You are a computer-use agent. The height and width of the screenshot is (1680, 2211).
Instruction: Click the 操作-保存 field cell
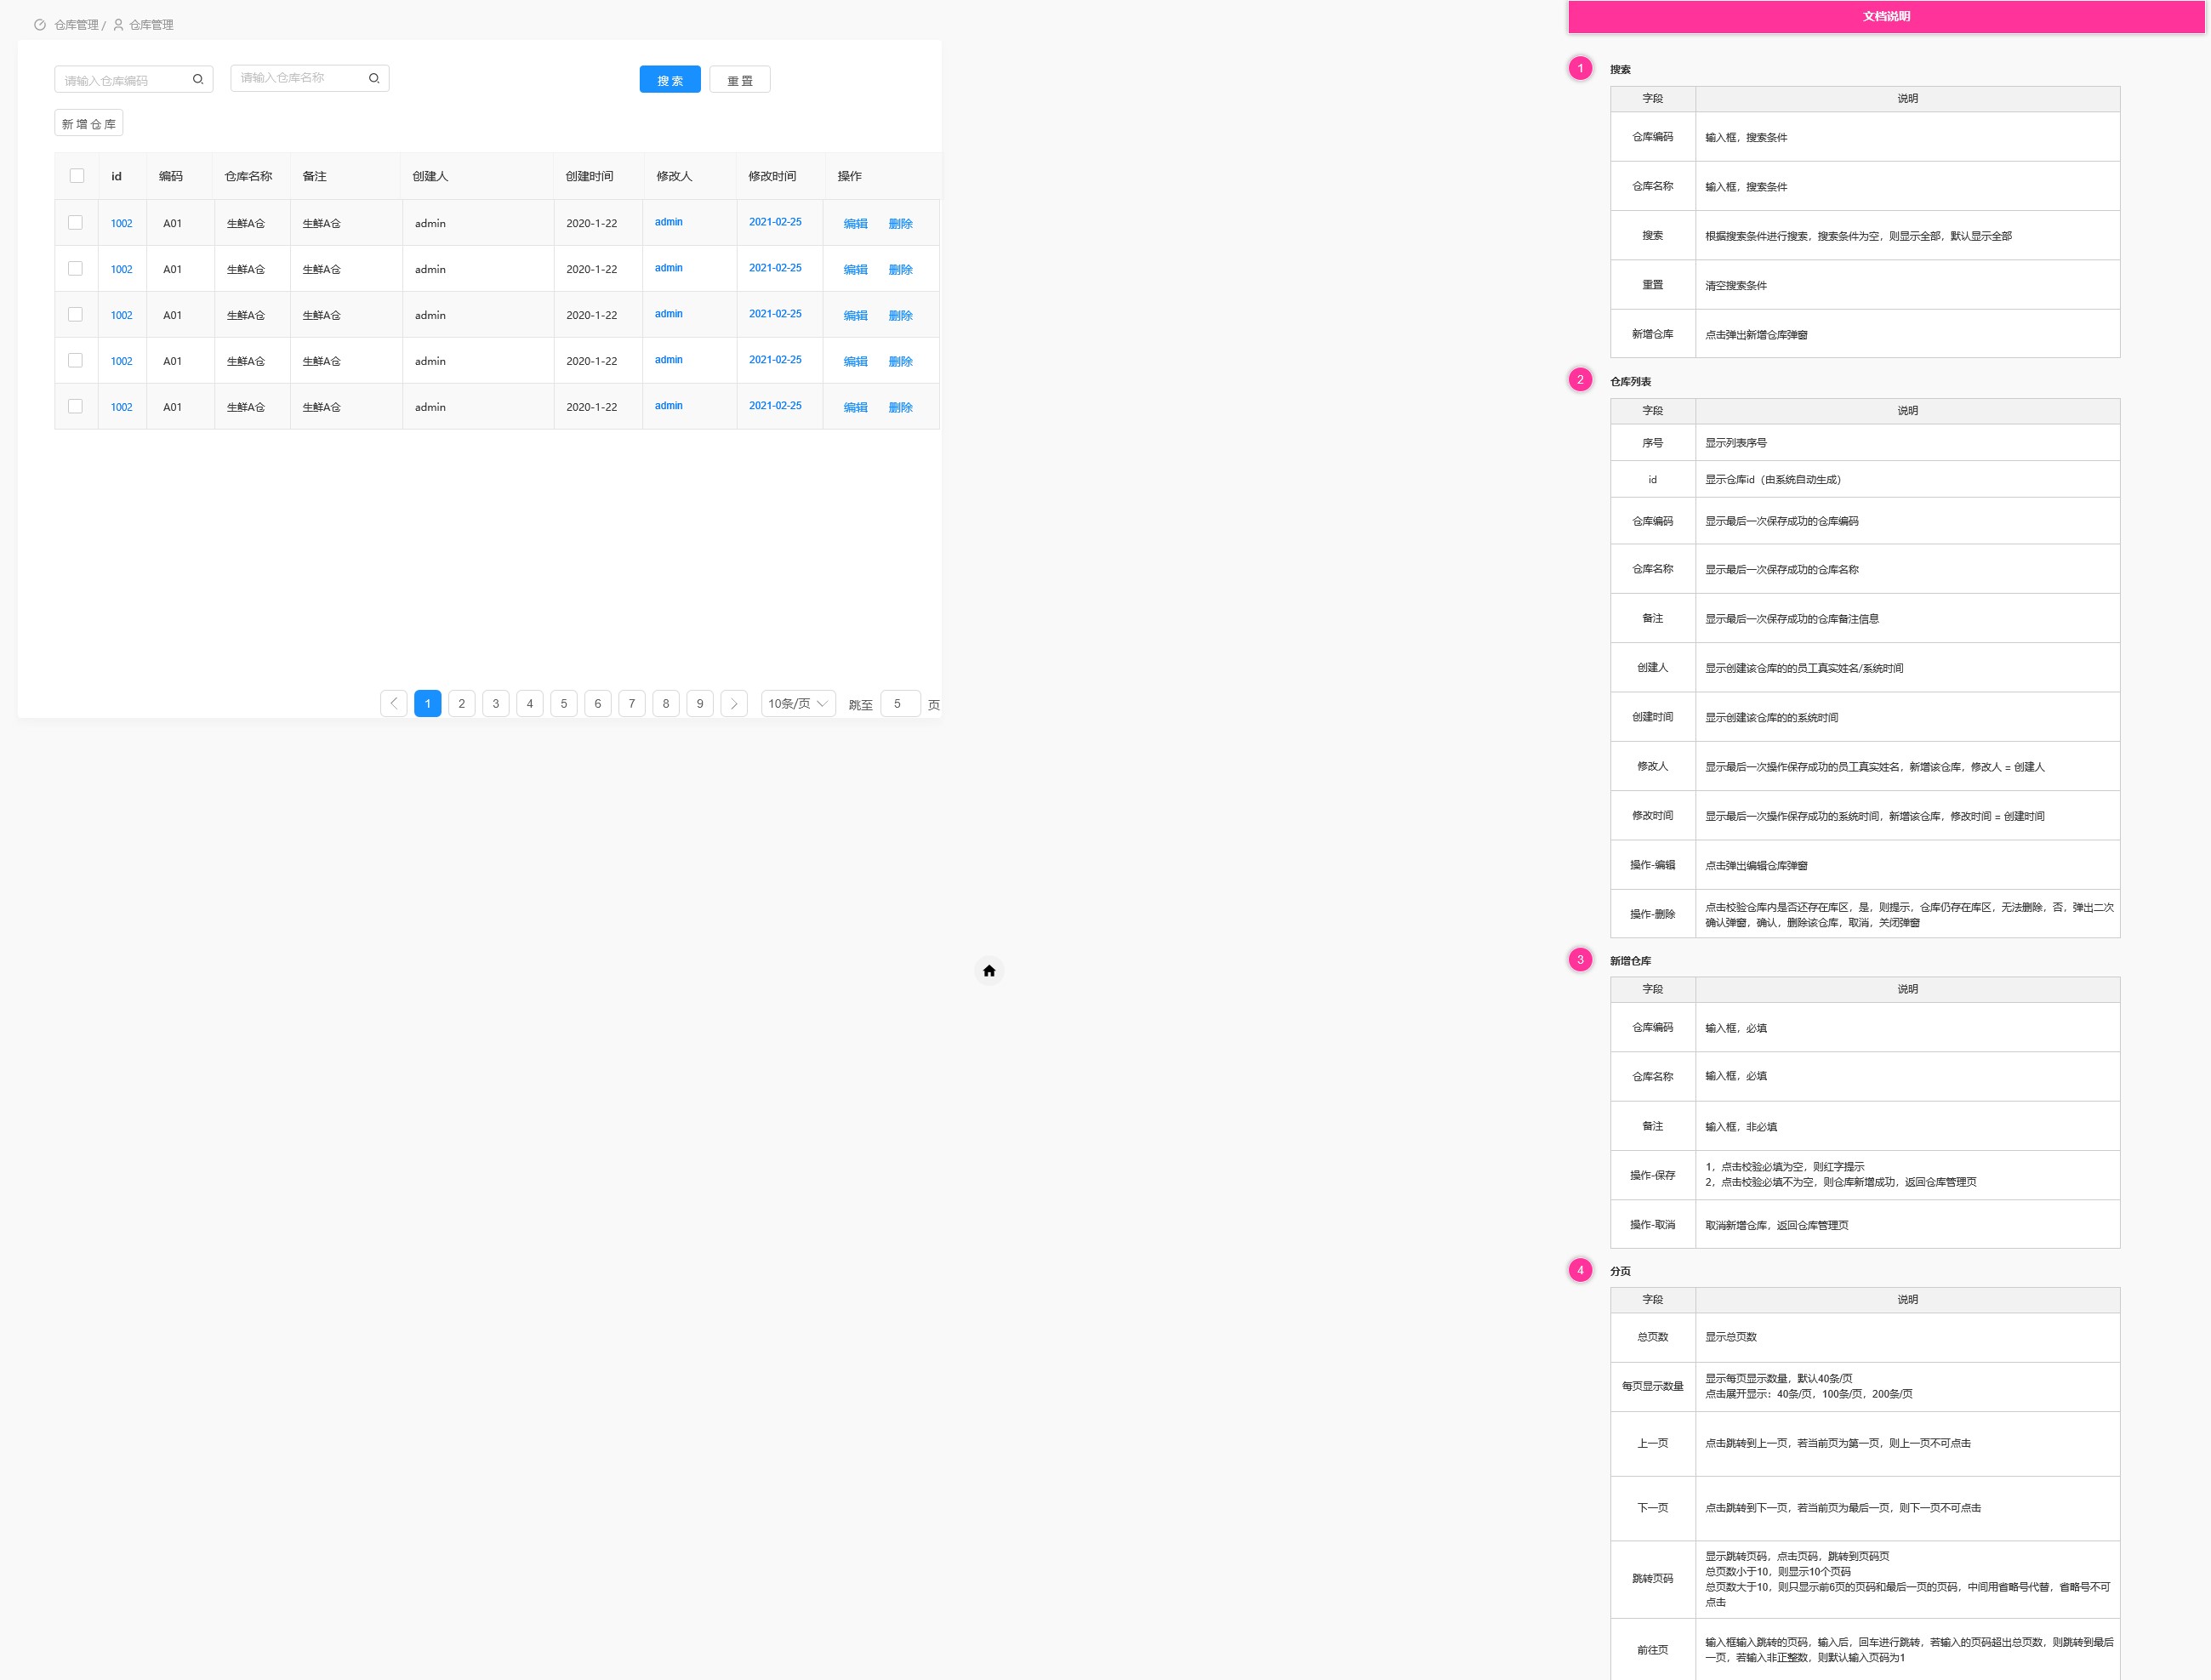click(x=1653, y=1175)
